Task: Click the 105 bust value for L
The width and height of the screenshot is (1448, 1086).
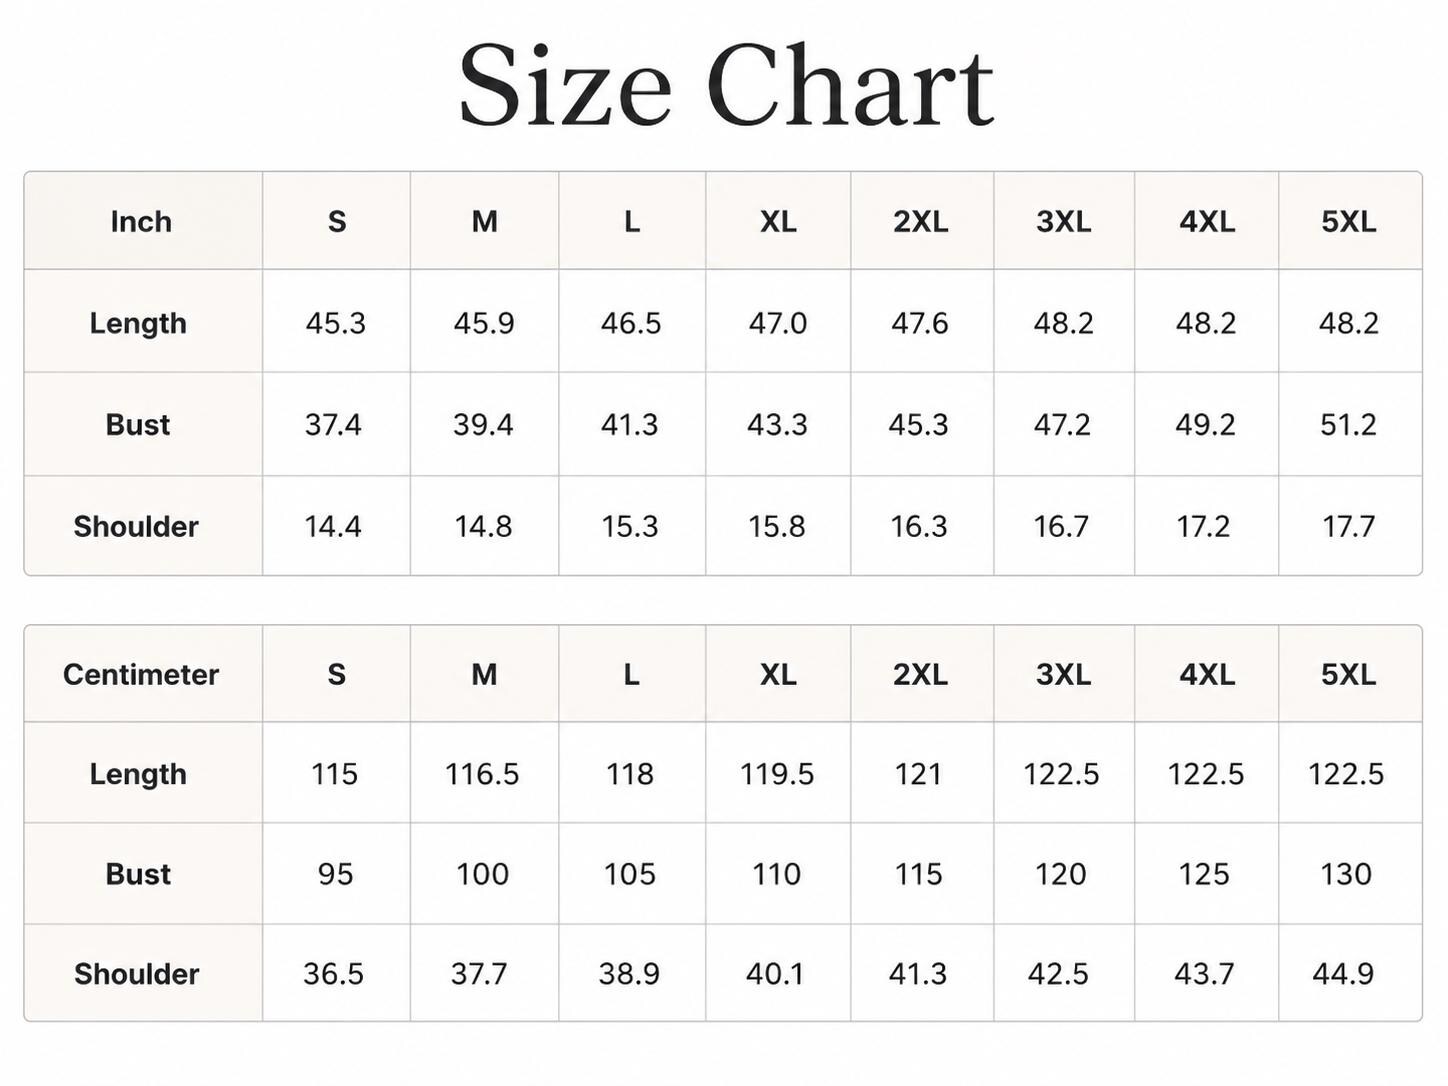Action: click(630, 874)
